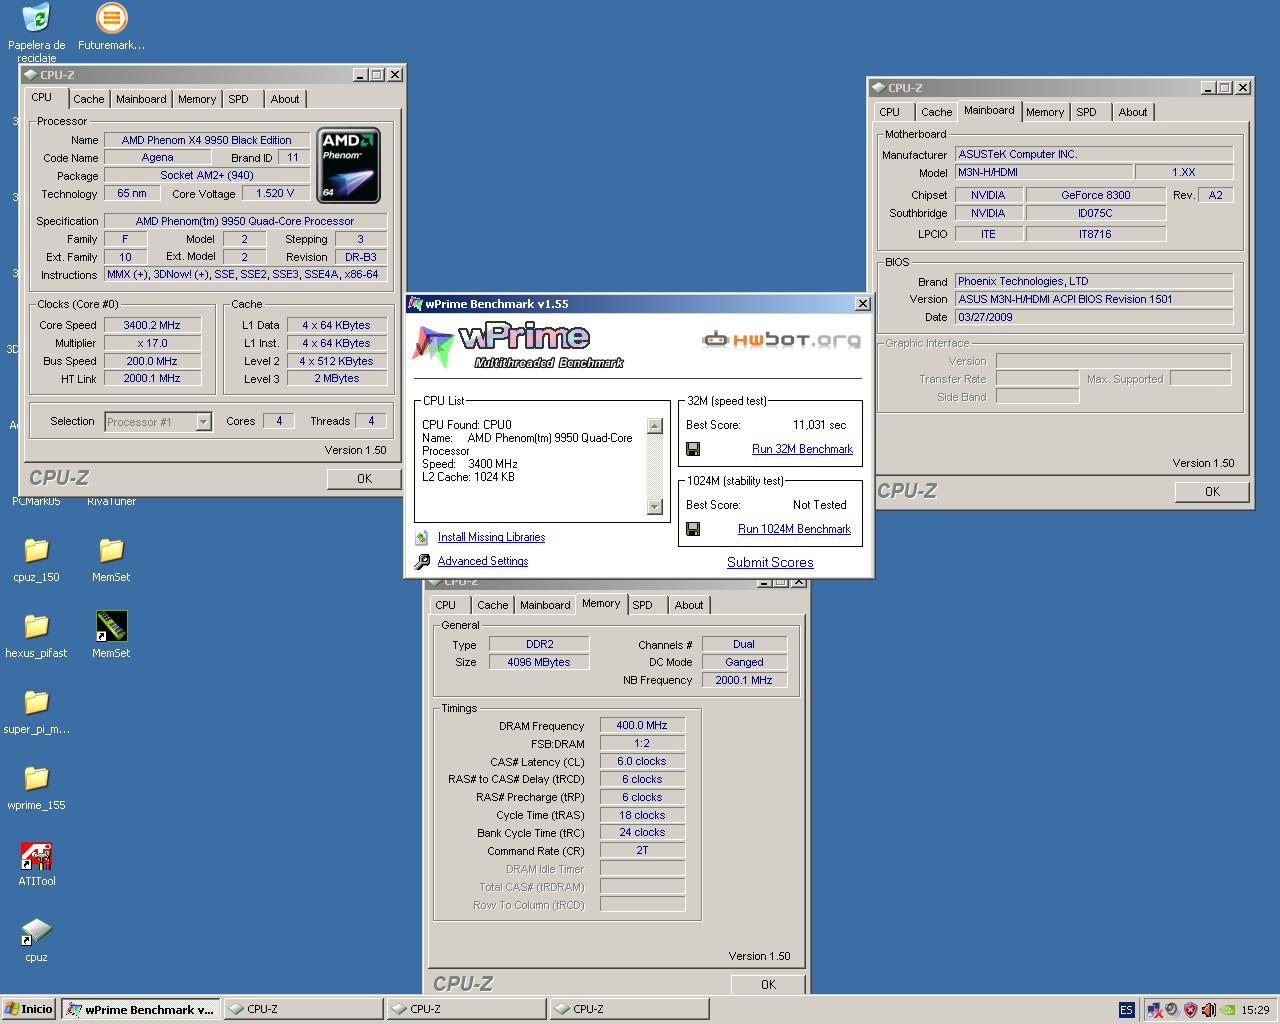Click the Advanced Settings wrench icon
1280x1024 pixels.
point(422,561)
